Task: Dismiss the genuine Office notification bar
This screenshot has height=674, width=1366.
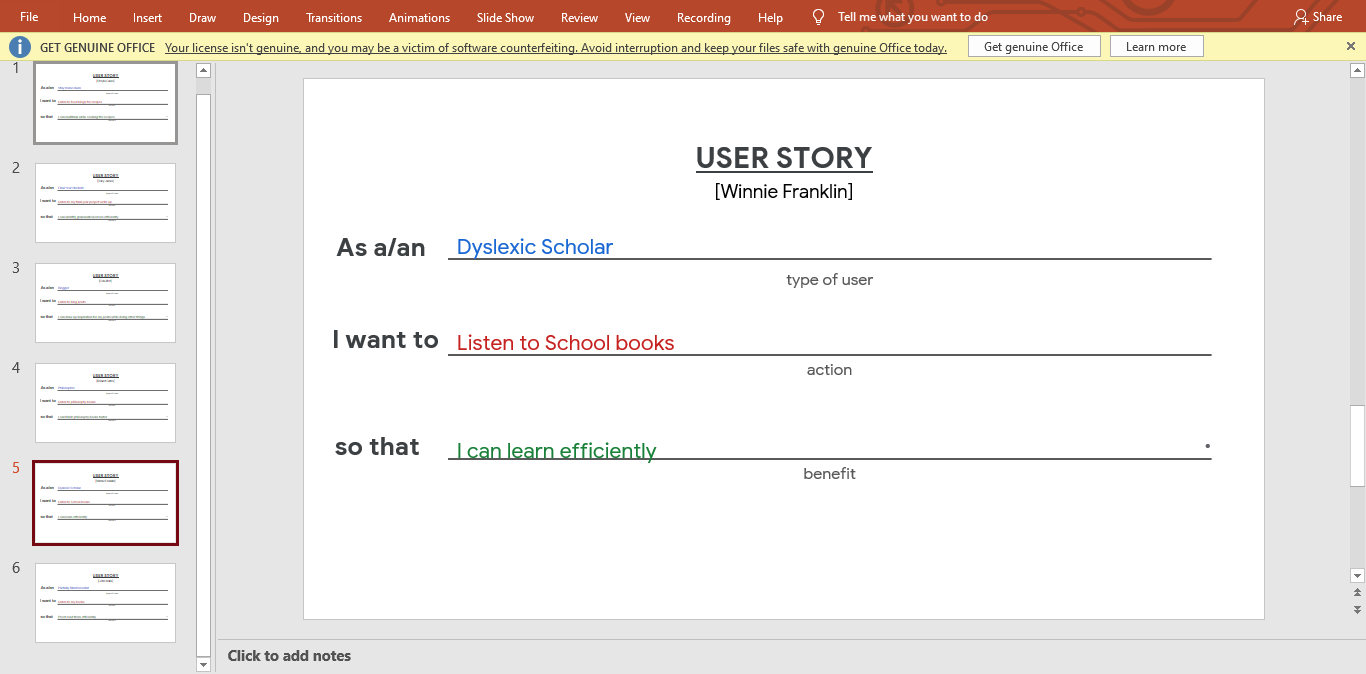Action: click(1351, 47)
